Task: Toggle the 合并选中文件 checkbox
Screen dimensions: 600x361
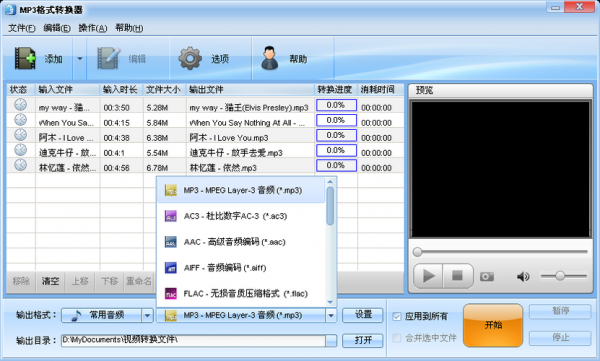Action: point(397,338)
